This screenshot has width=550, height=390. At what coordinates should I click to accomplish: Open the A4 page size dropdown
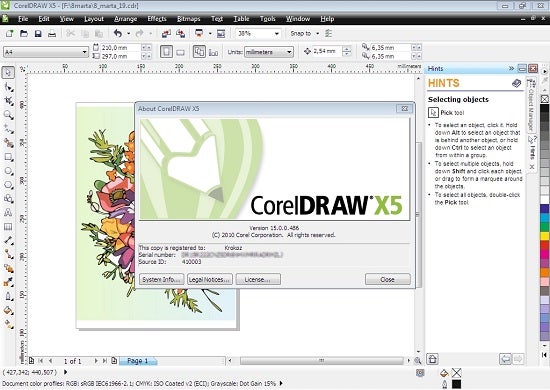[84, 52]
